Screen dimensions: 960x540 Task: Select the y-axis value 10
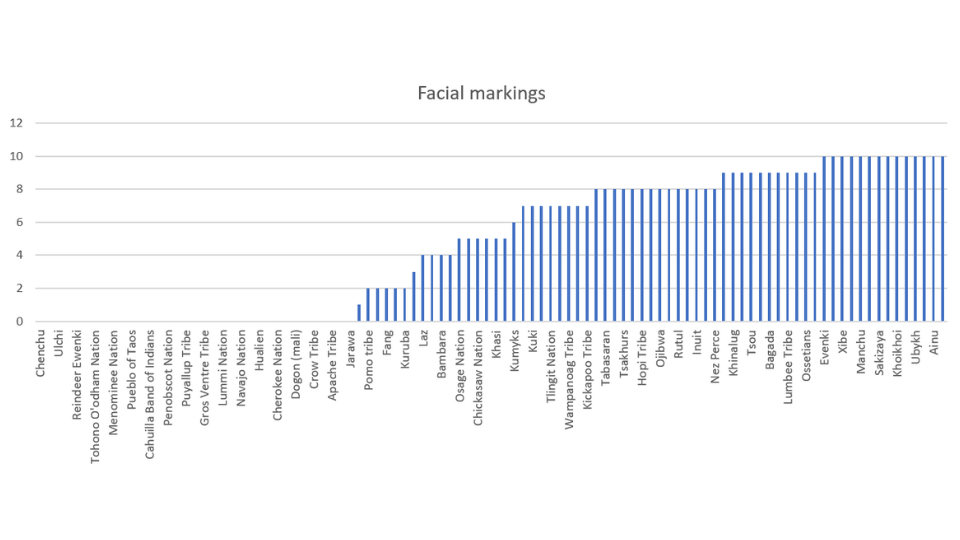pos(16,156)
